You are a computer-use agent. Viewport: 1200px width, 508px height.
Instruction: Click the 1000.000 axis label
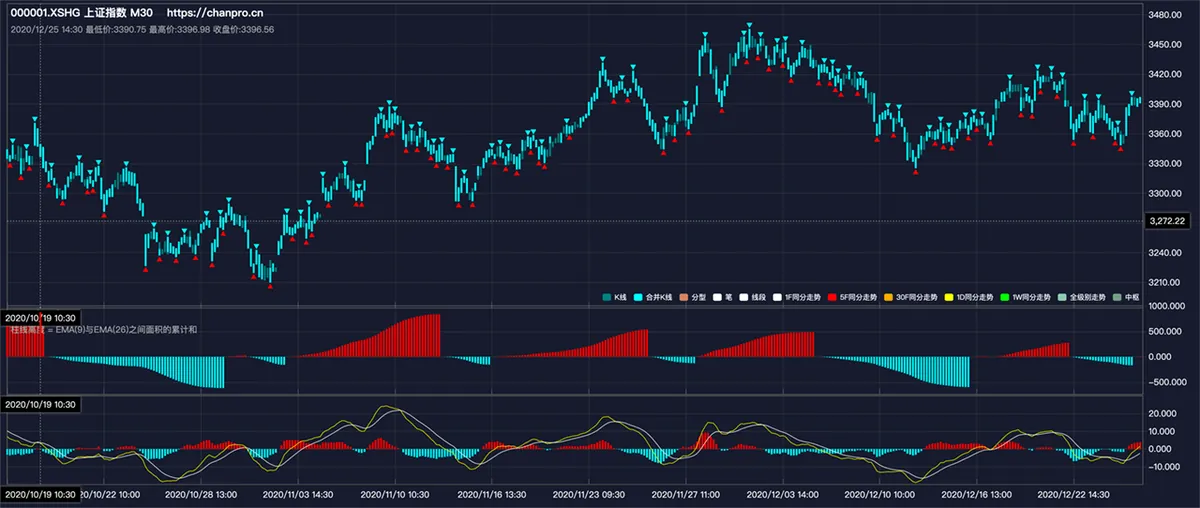coord(1168,306)
